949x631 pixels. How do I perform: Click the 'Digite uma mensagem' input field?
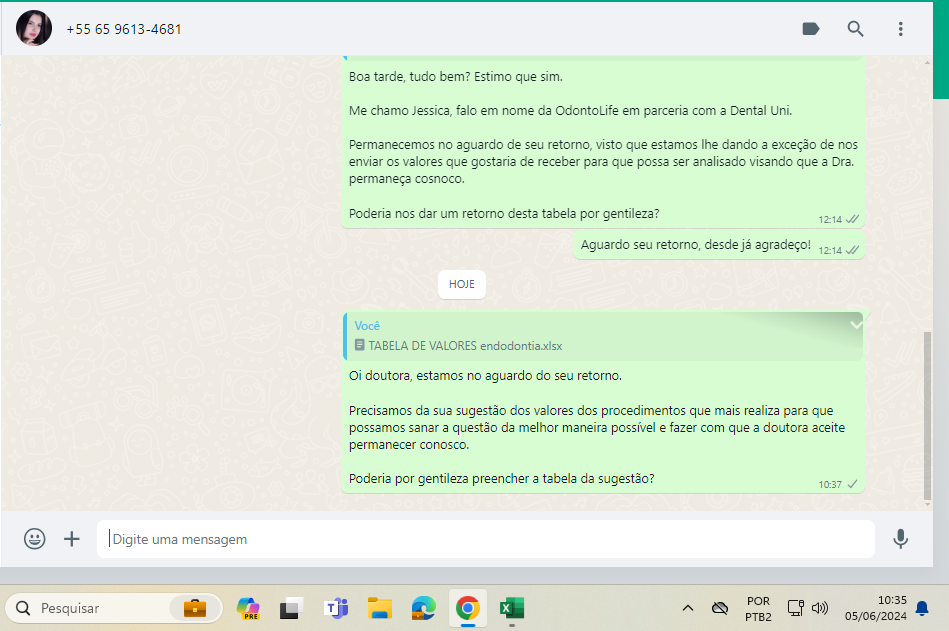[485, 539]
